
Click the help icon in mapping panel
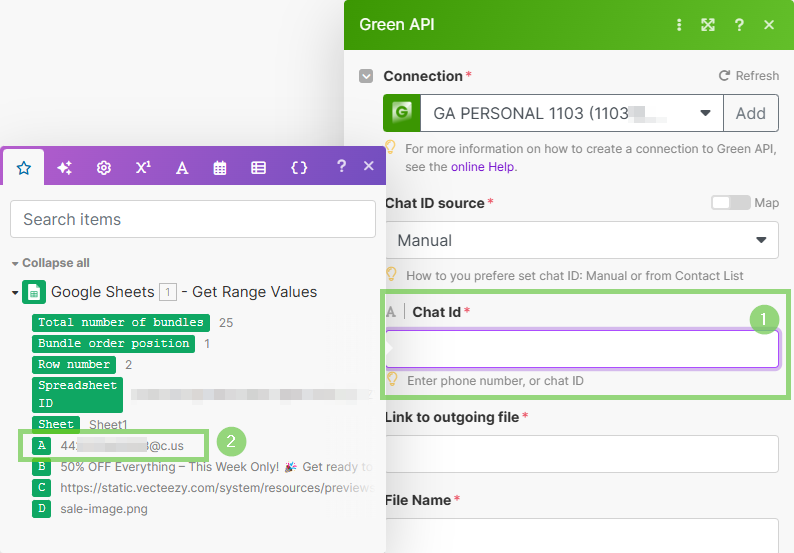341,166
